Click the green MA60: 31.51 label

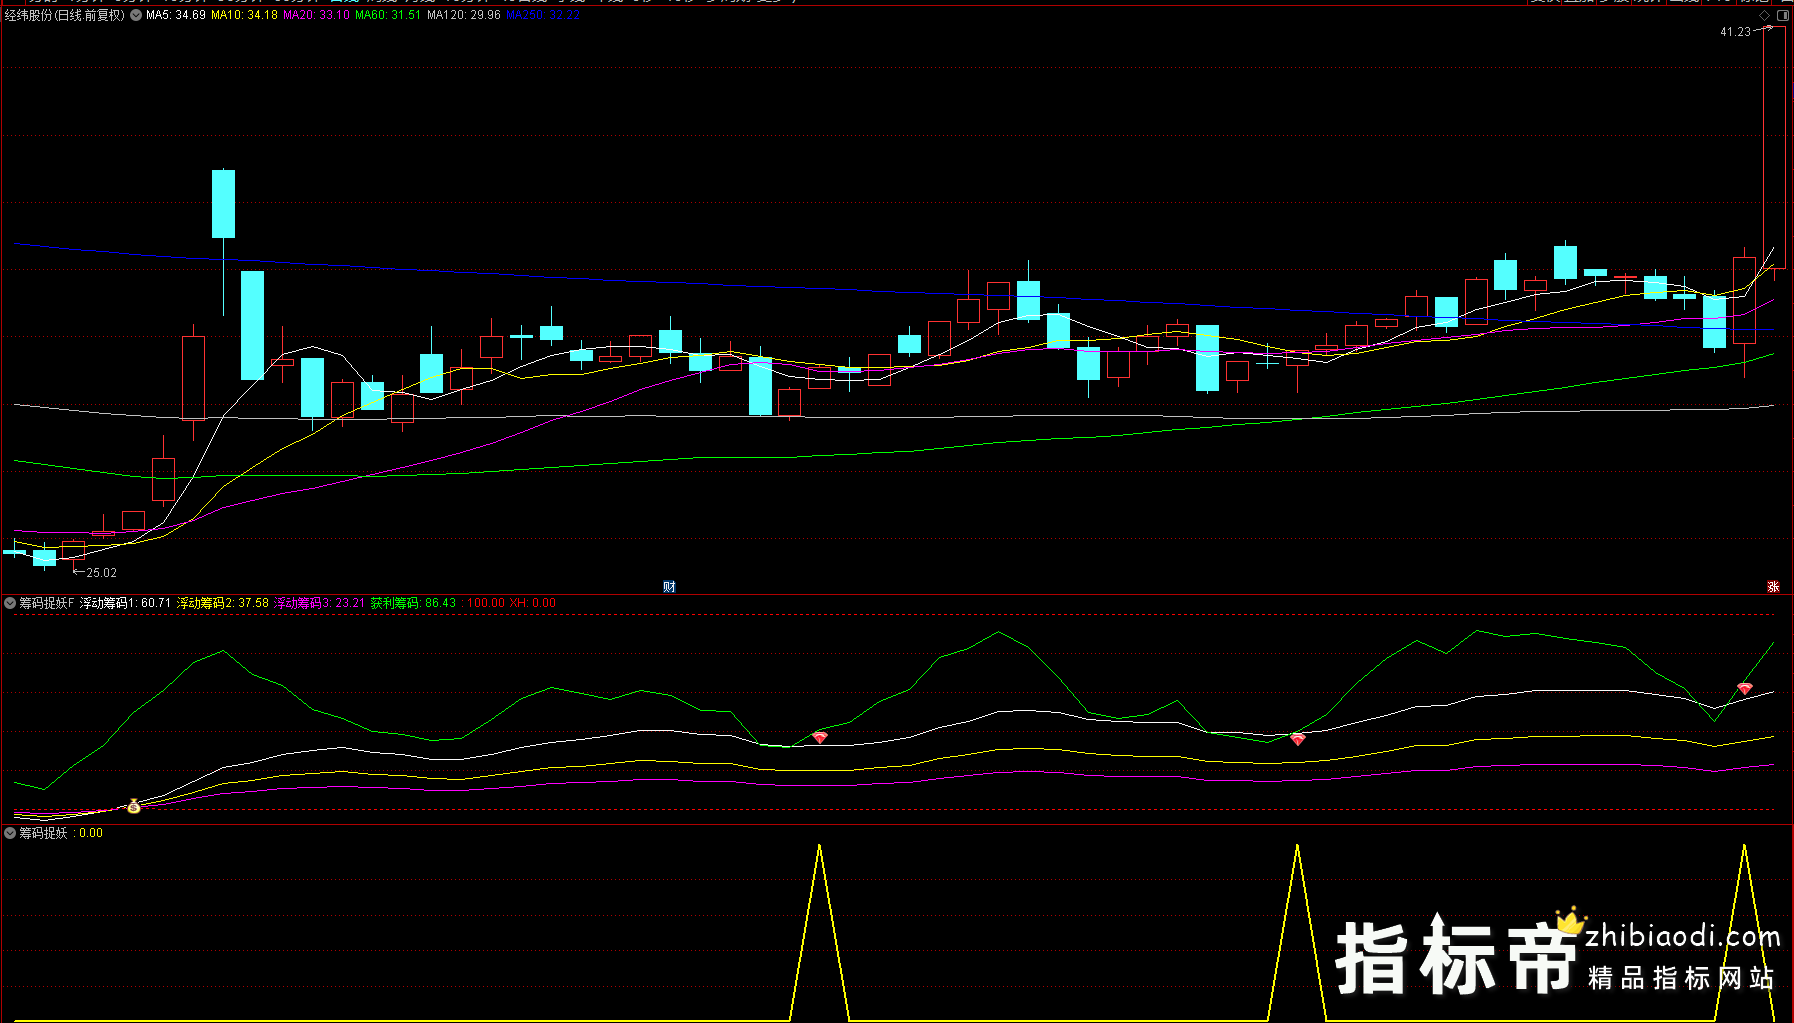[388, 15]
